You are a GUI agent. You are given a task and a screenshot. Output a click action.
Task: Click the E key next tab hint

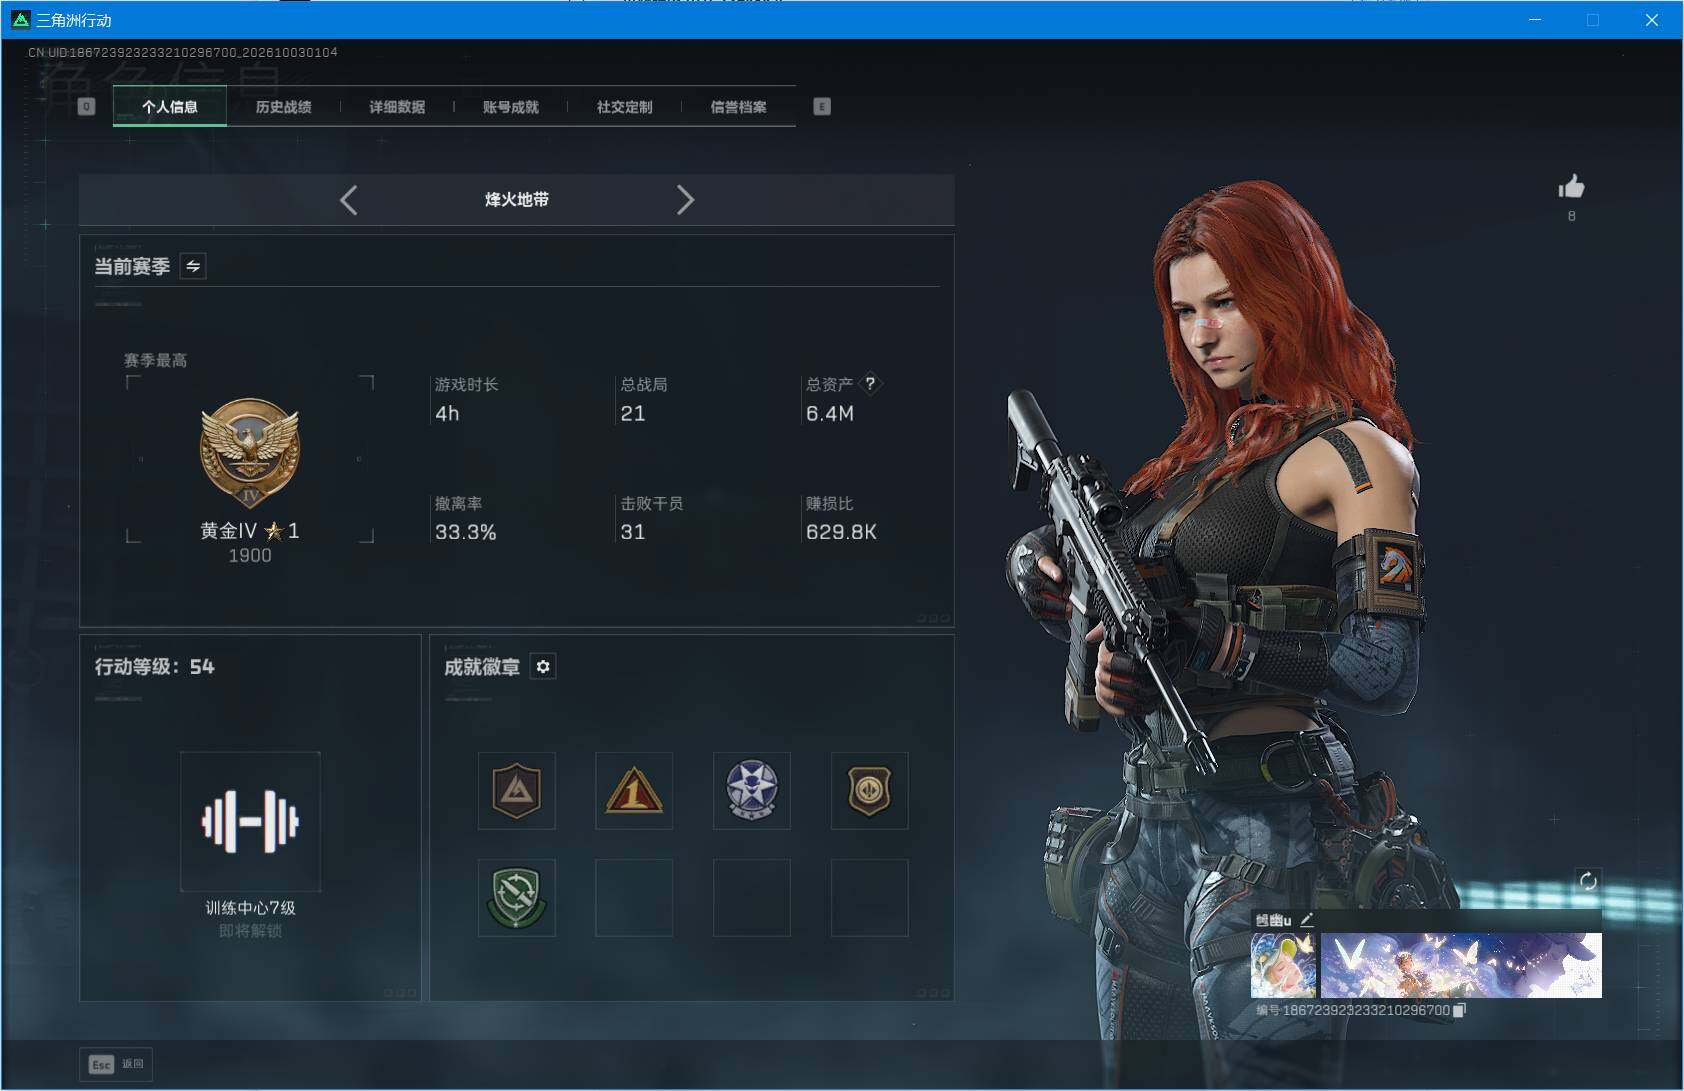coord(822,106)
